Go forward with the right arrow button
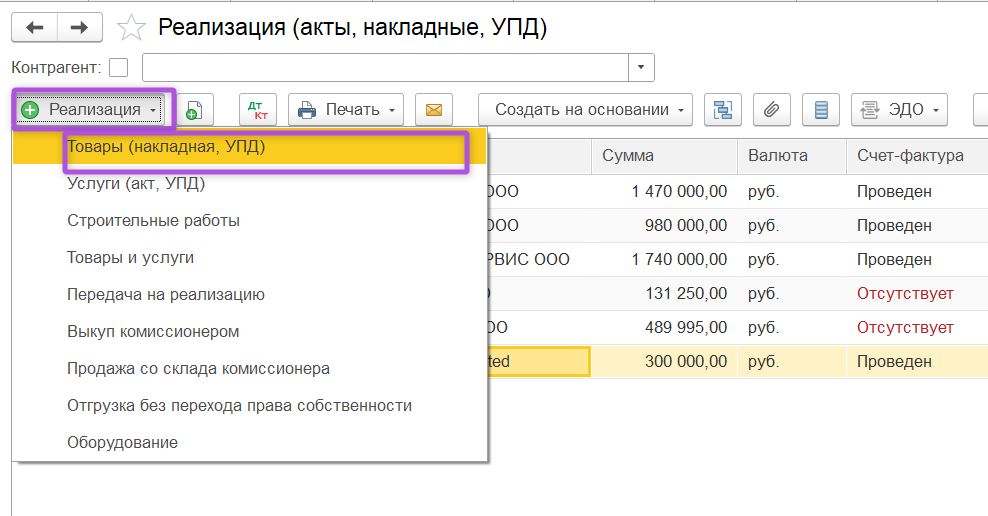This screenshot has width=988, height=516. click(79, 28)
